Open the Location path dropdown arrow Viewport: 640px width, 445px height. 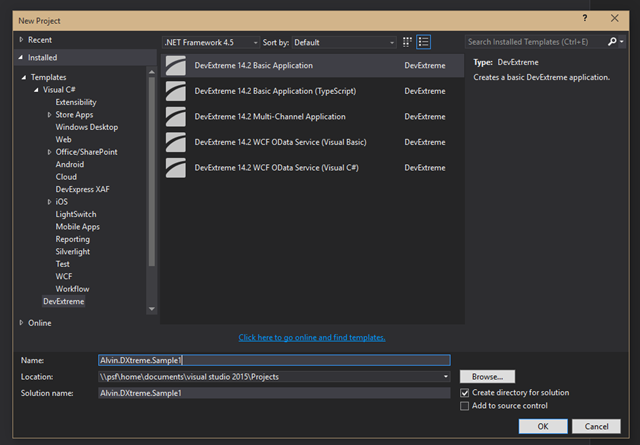pyautogui.click(x=445, y=376)
